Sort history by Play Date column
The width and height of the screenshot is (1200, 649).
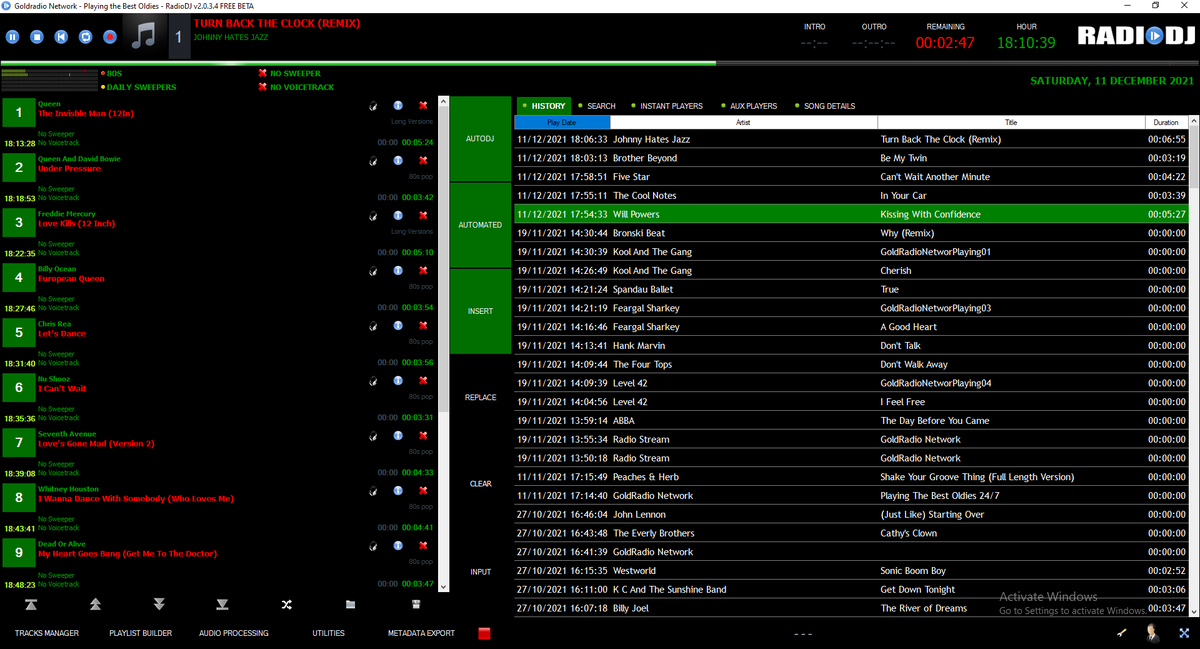tap(562, 122)
